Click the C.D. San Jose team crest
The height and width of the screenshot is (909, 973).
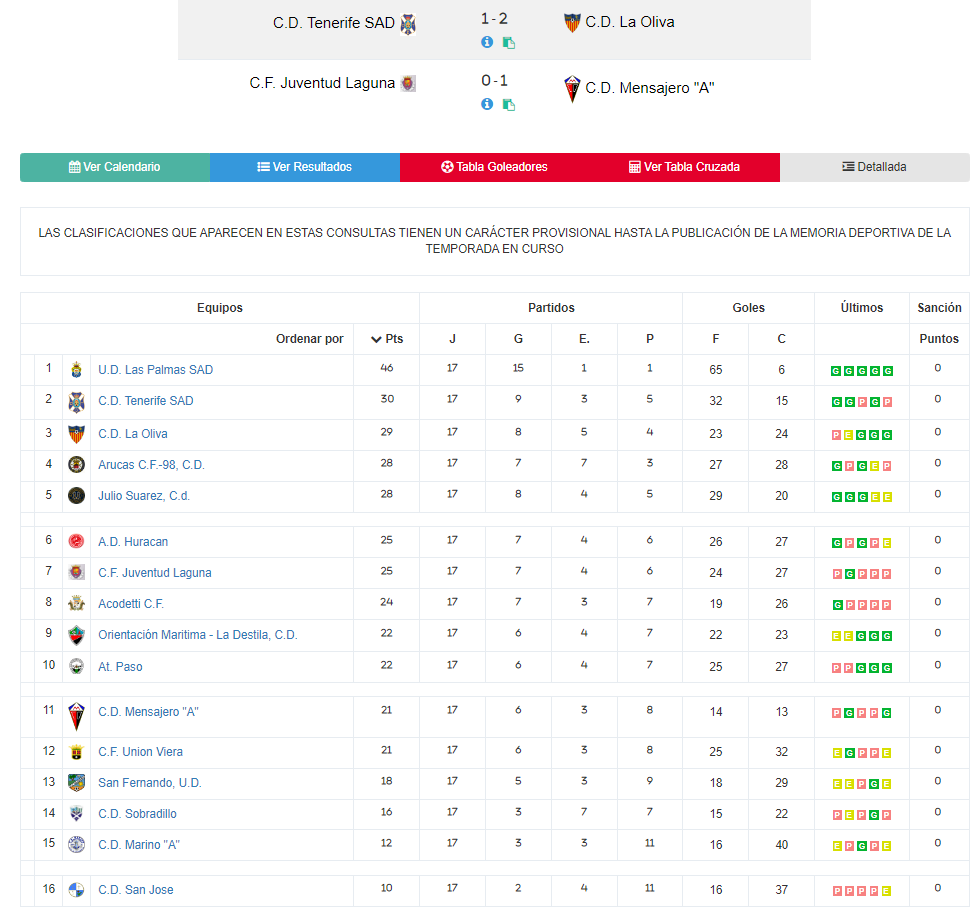[76, 890]
